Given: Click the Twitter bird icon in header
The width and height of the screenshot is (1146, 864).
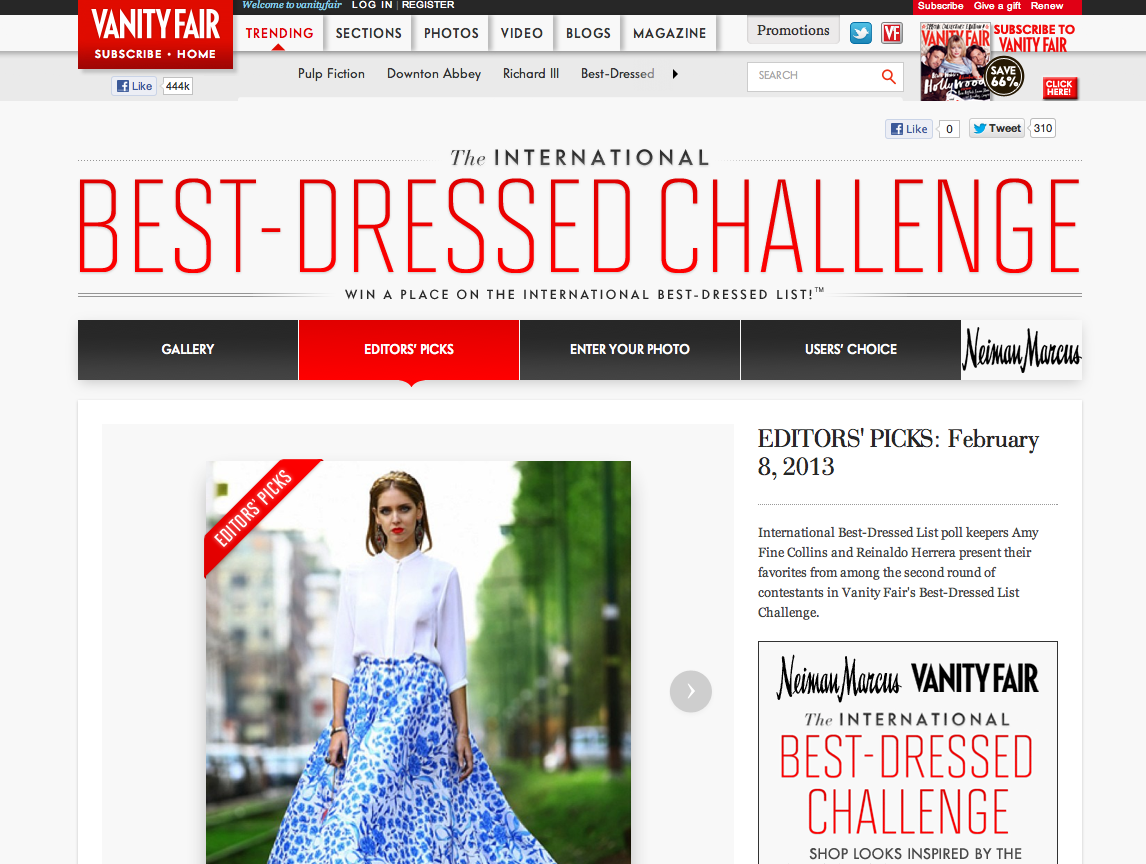Looking at the screenshot, I should (x=860, y=33).
